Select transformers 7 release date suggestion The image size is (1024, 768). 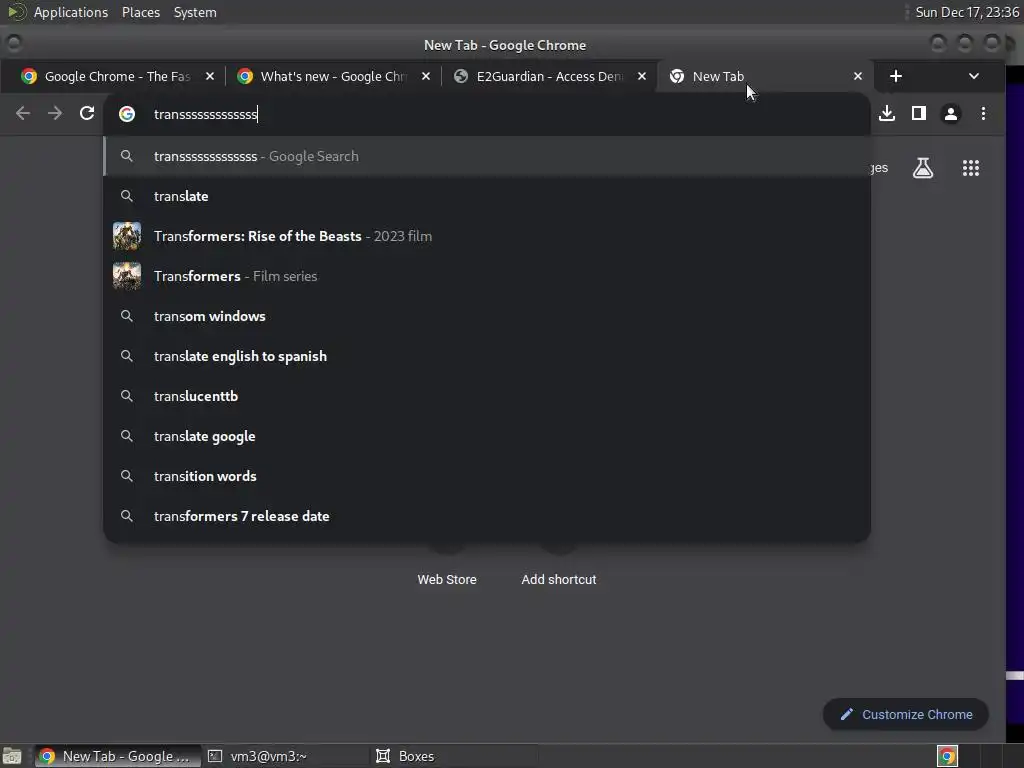tap(487, 516)
